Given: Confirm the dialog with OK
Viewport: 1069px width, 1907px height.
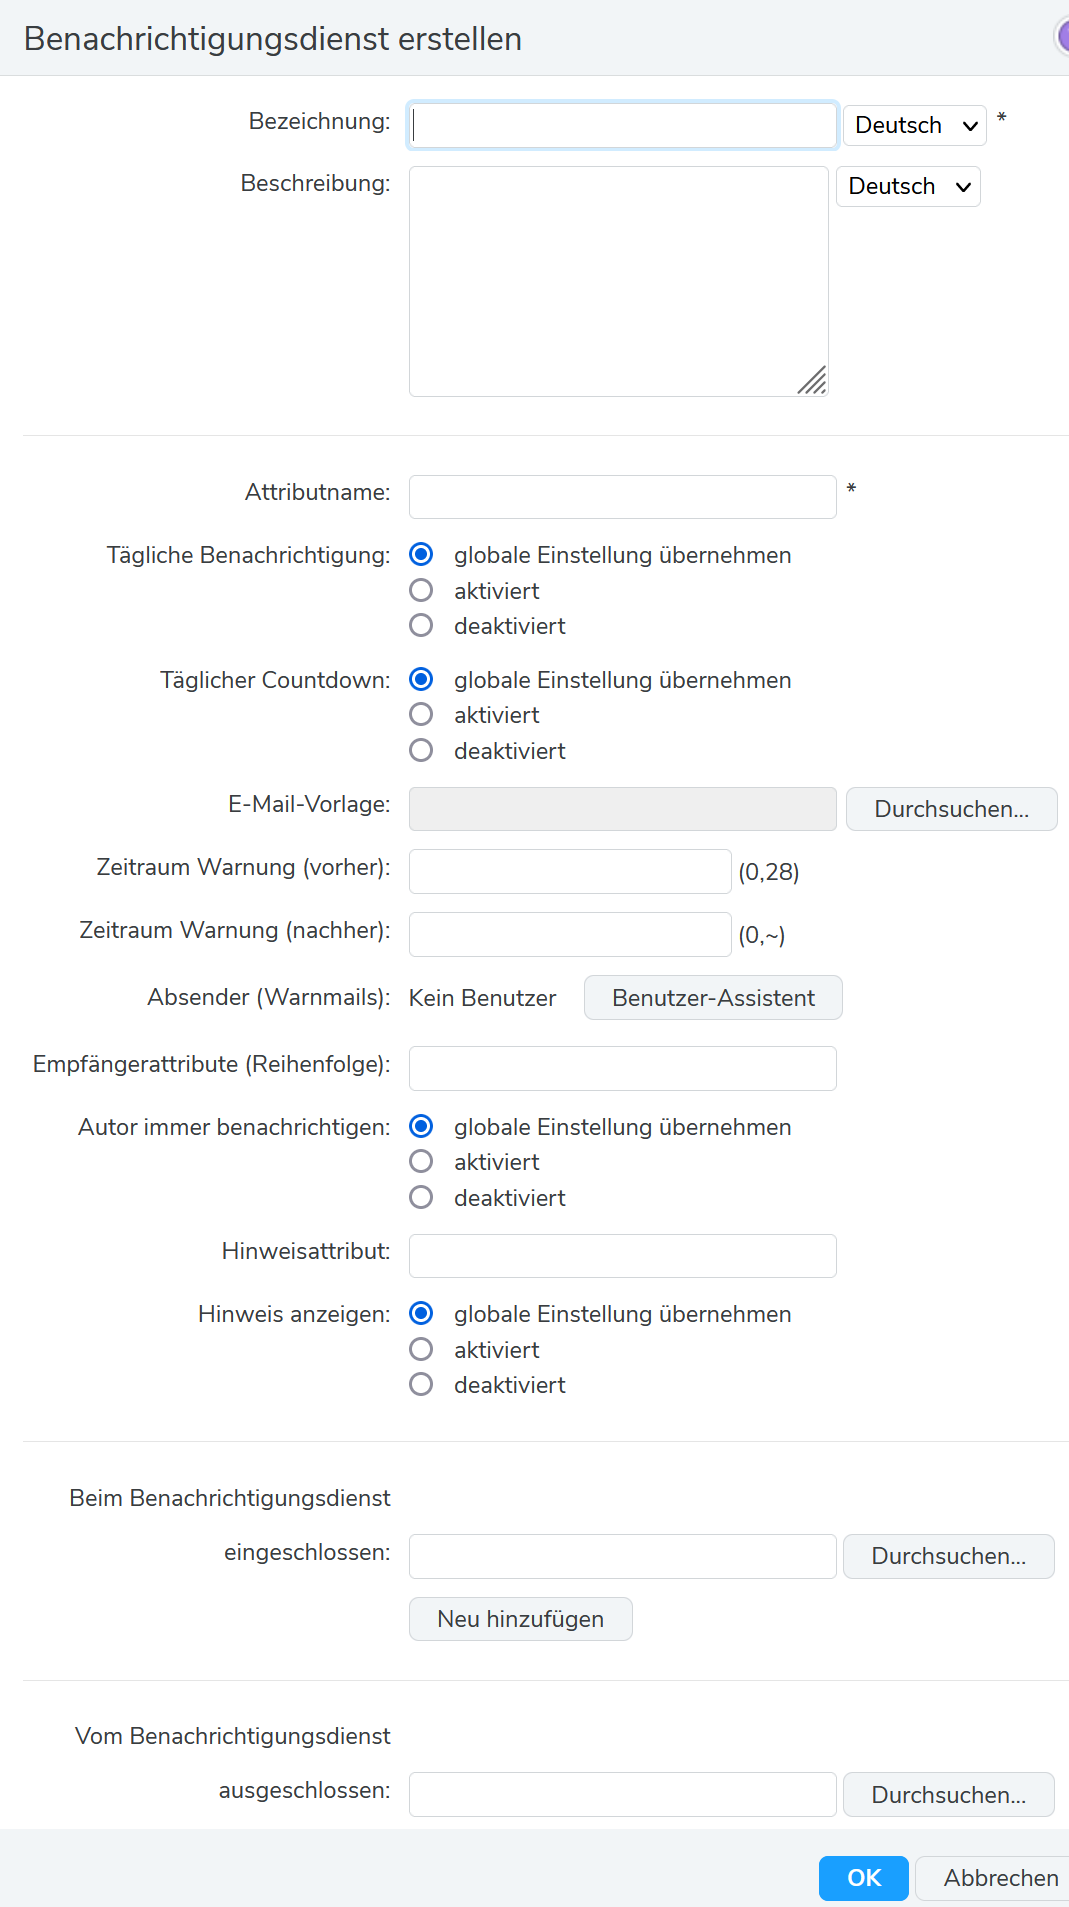Looking at the screenshot, I should point(863,1878).
